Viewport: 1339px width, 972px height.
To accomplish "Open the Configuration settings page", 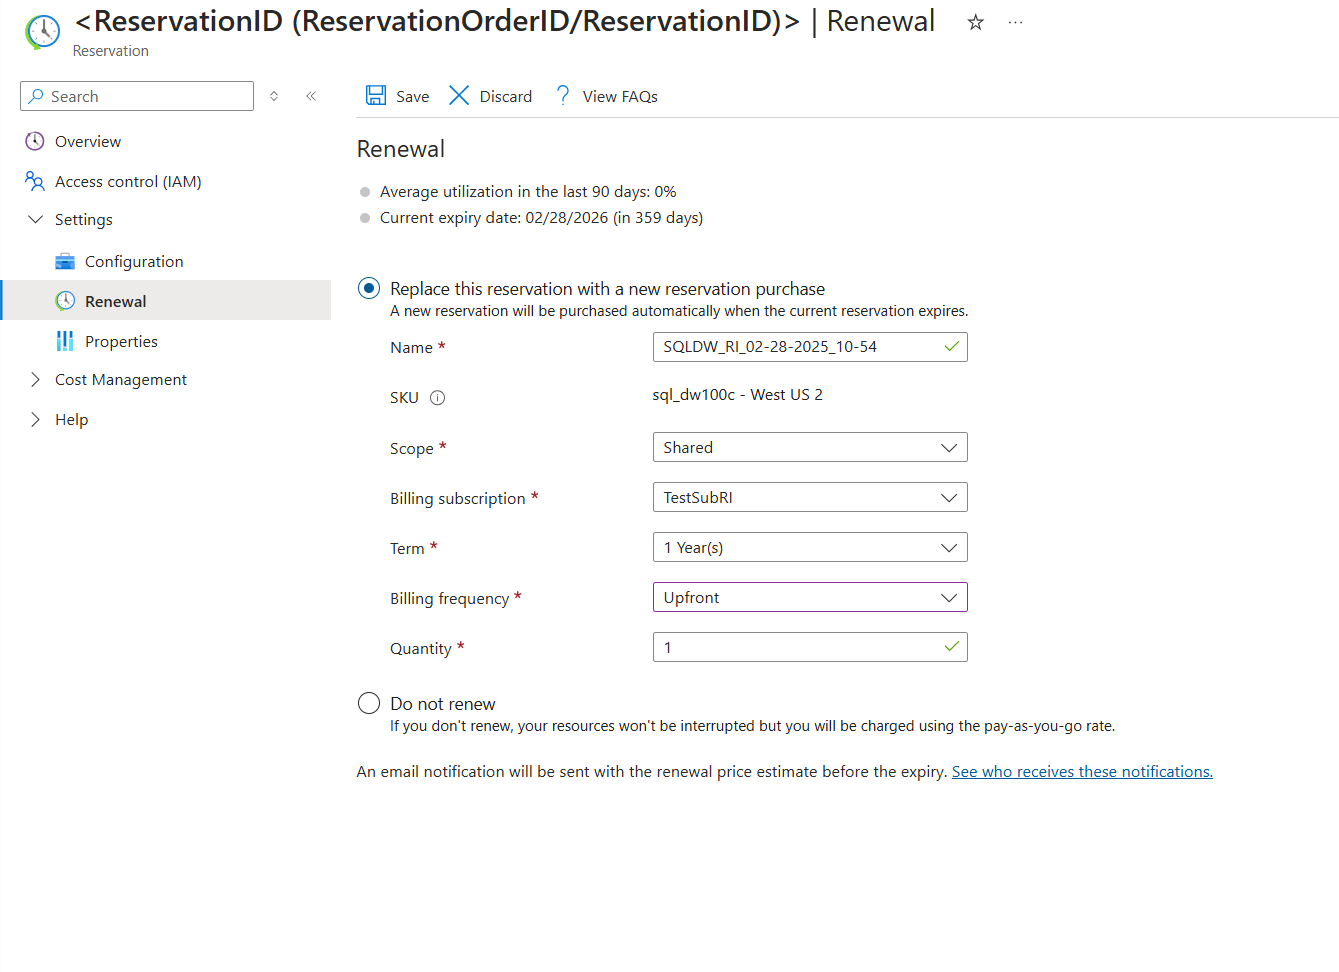I will [x=134, y=262].
